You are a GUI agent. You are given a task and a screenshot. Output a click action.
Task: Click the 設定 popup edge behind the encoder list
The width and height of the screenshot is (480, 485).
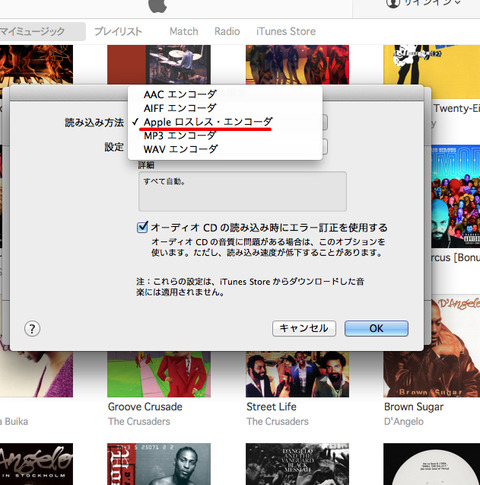(325, 147)
